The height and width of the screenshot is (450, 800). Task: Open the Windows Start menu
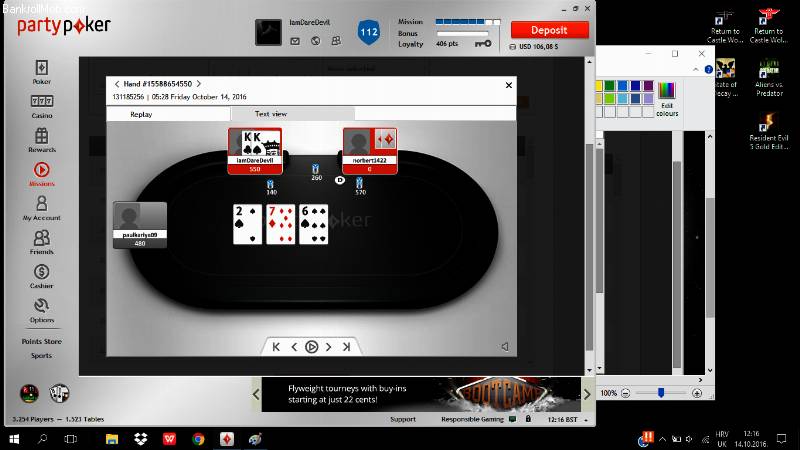[14, 439]
